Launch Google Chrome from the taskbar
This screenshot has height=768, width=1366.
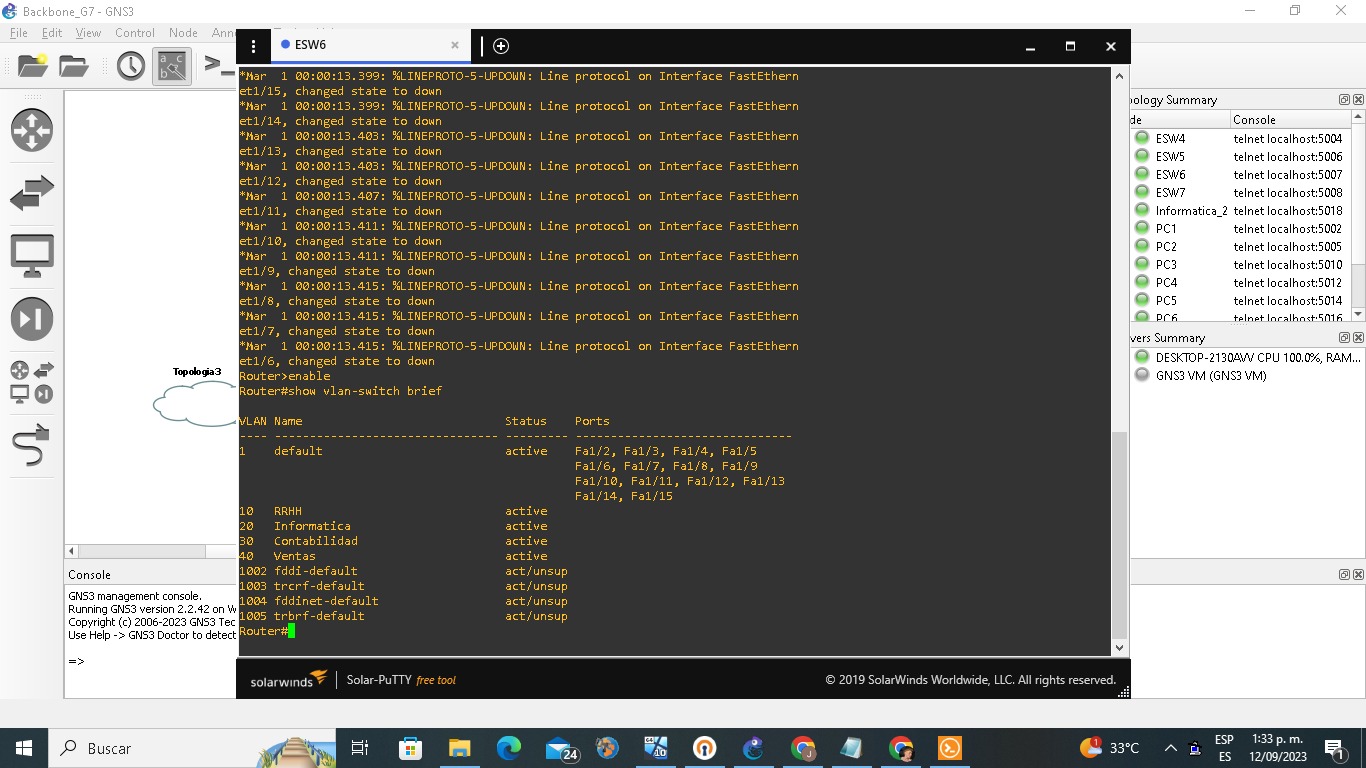(802, 748)
